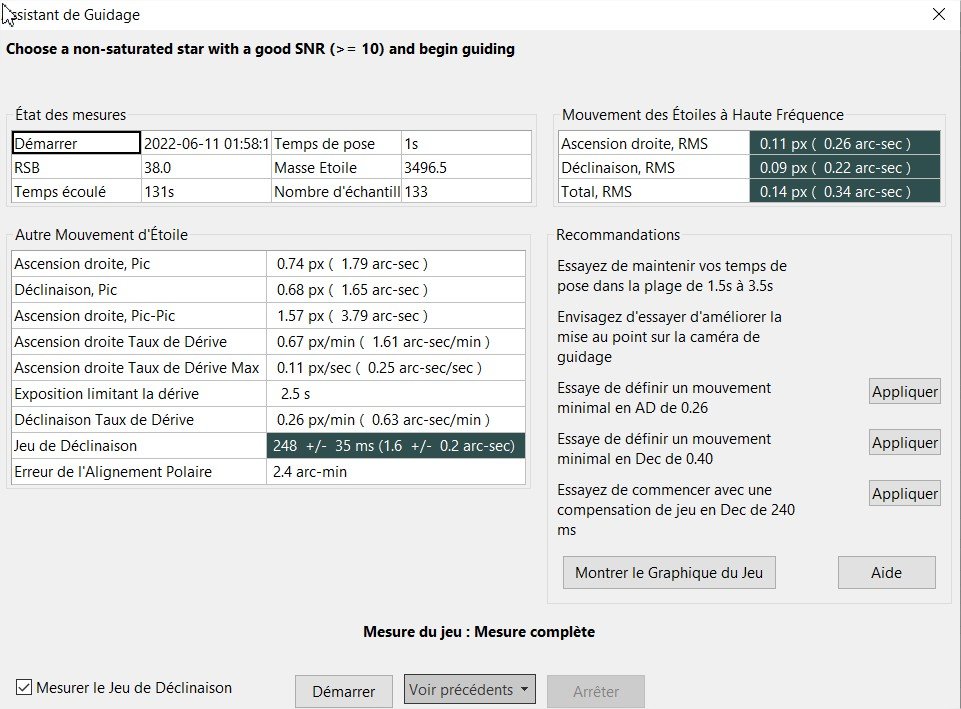Viewport: 961px width, 709px height.
Task: Click the Ascension droite, RMS value cell
Action: (845, 144)
